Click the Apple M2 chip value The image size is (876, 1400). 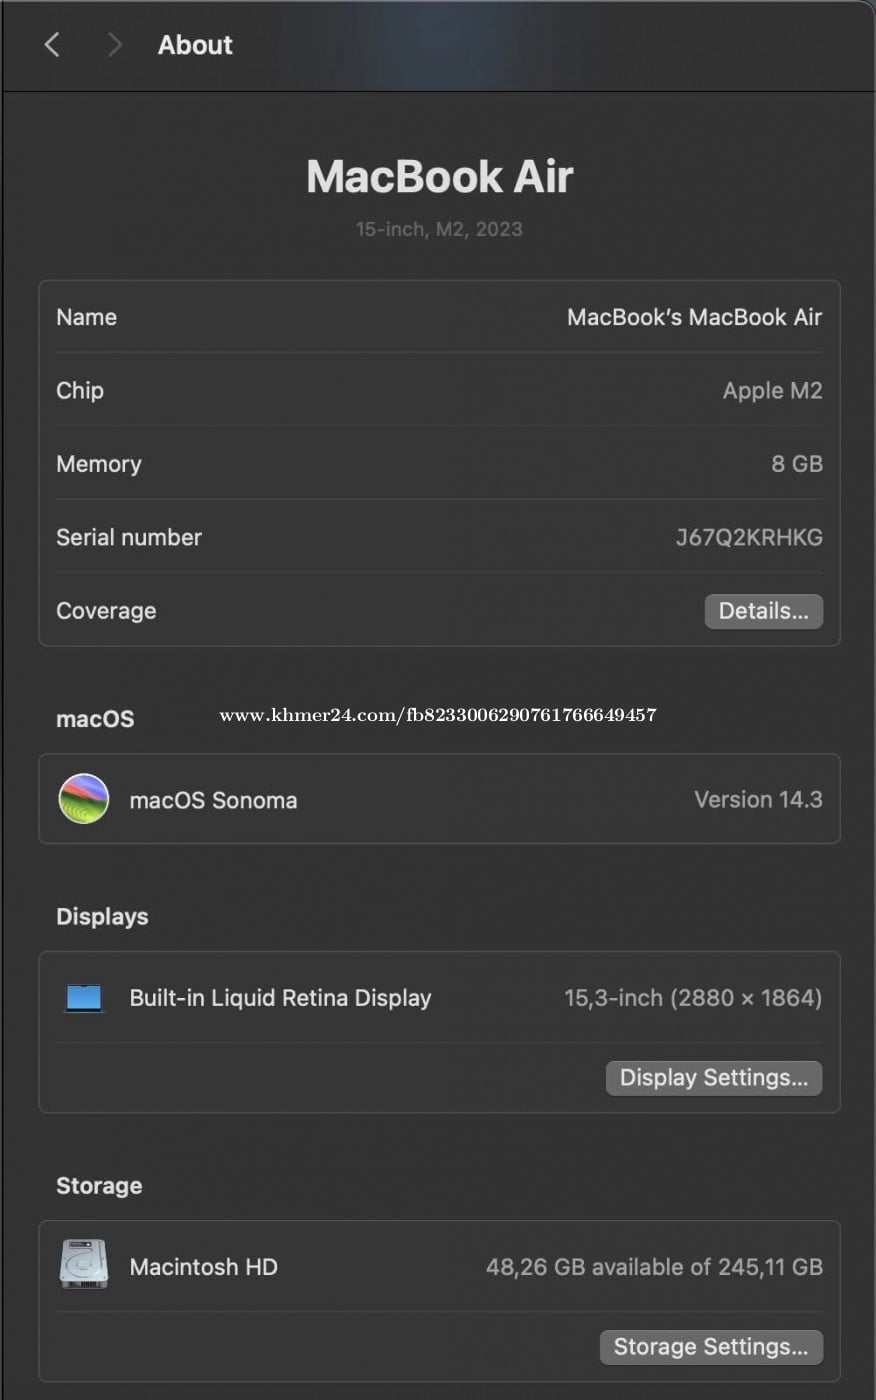[772, 391]
